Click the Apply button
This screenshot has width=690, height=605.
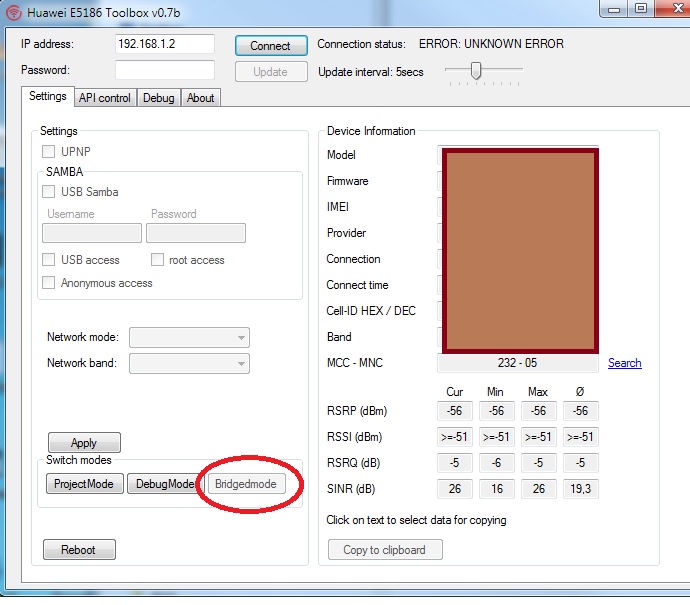click(84, 442)
